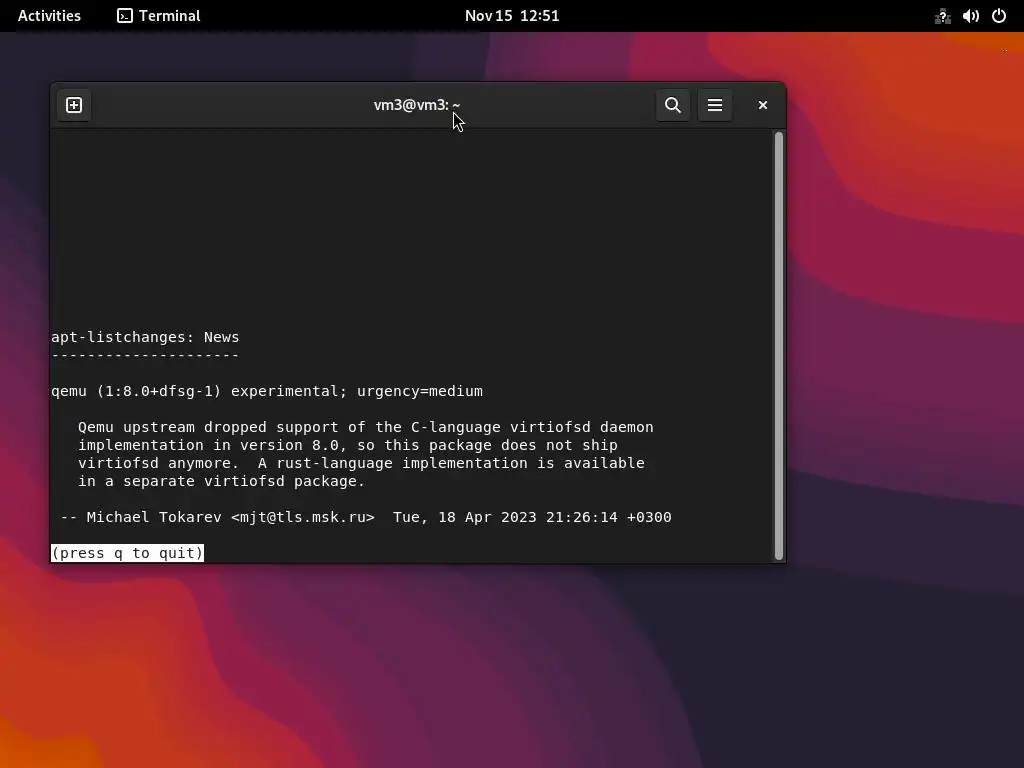Open the clock and calendar panel
1024x768 pixels.
512,16
